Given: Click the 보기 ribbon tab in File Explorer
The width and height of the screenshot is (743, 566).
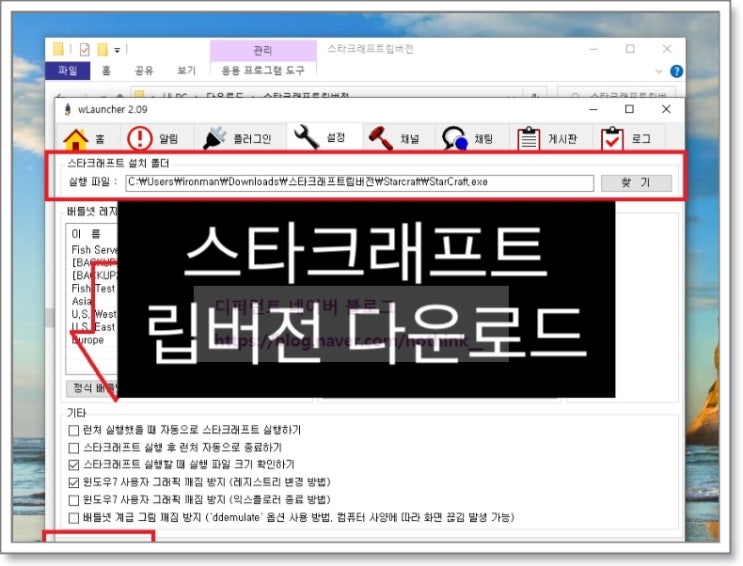Looking at the screenshot, I should (x=186, y=71).
